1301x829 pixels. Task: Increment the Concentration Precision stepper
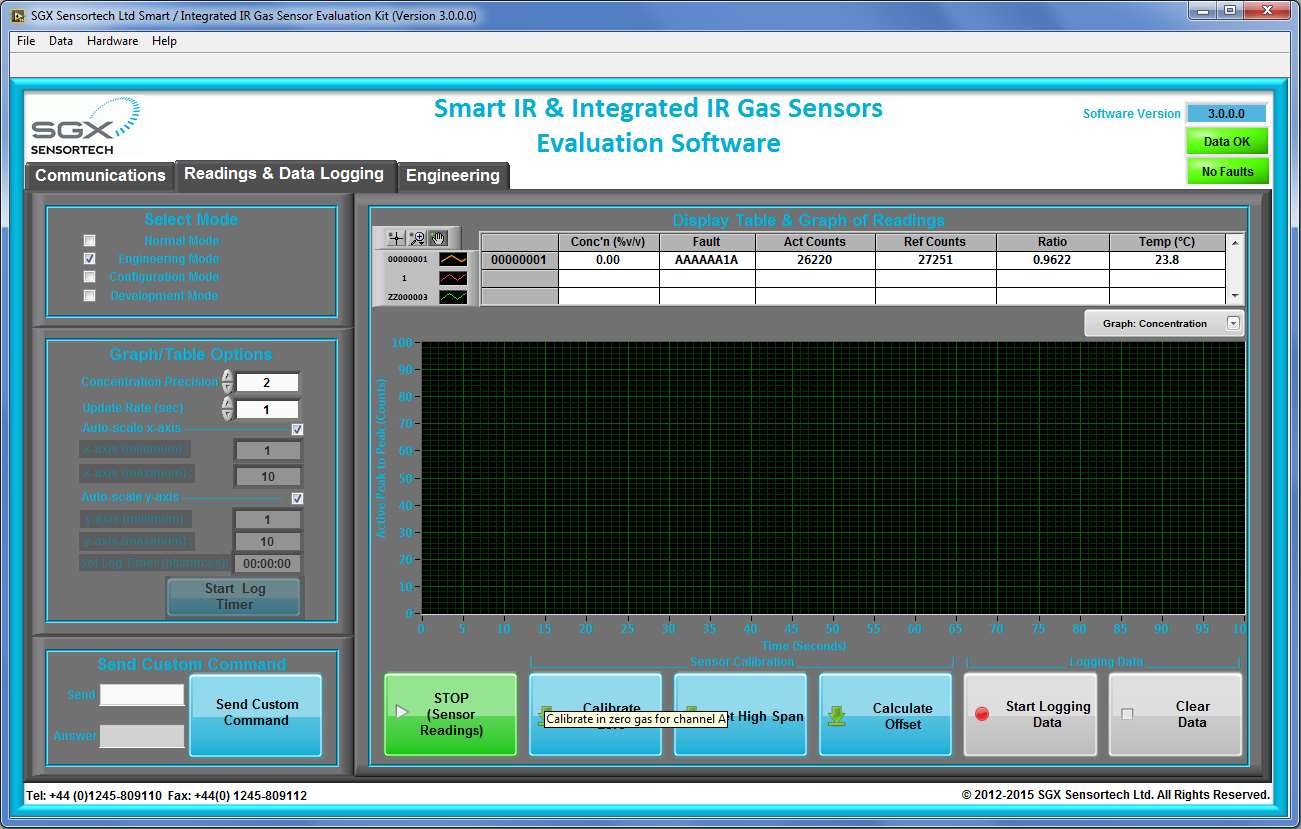[227, 377]
